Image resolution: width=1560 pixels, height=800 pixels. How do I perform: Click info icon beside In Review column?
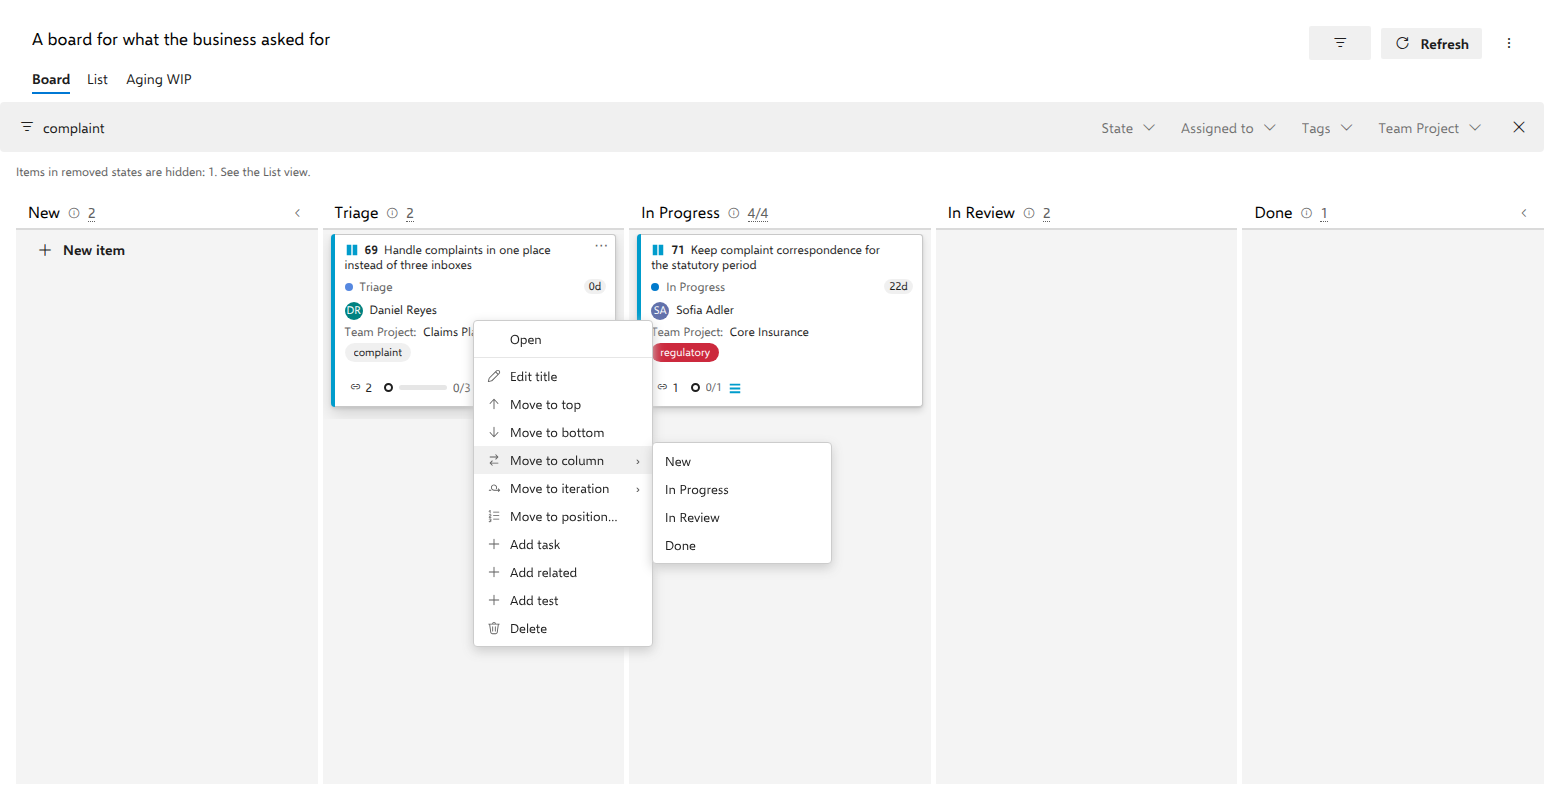pyautogui.click(x=1029, y=213)
